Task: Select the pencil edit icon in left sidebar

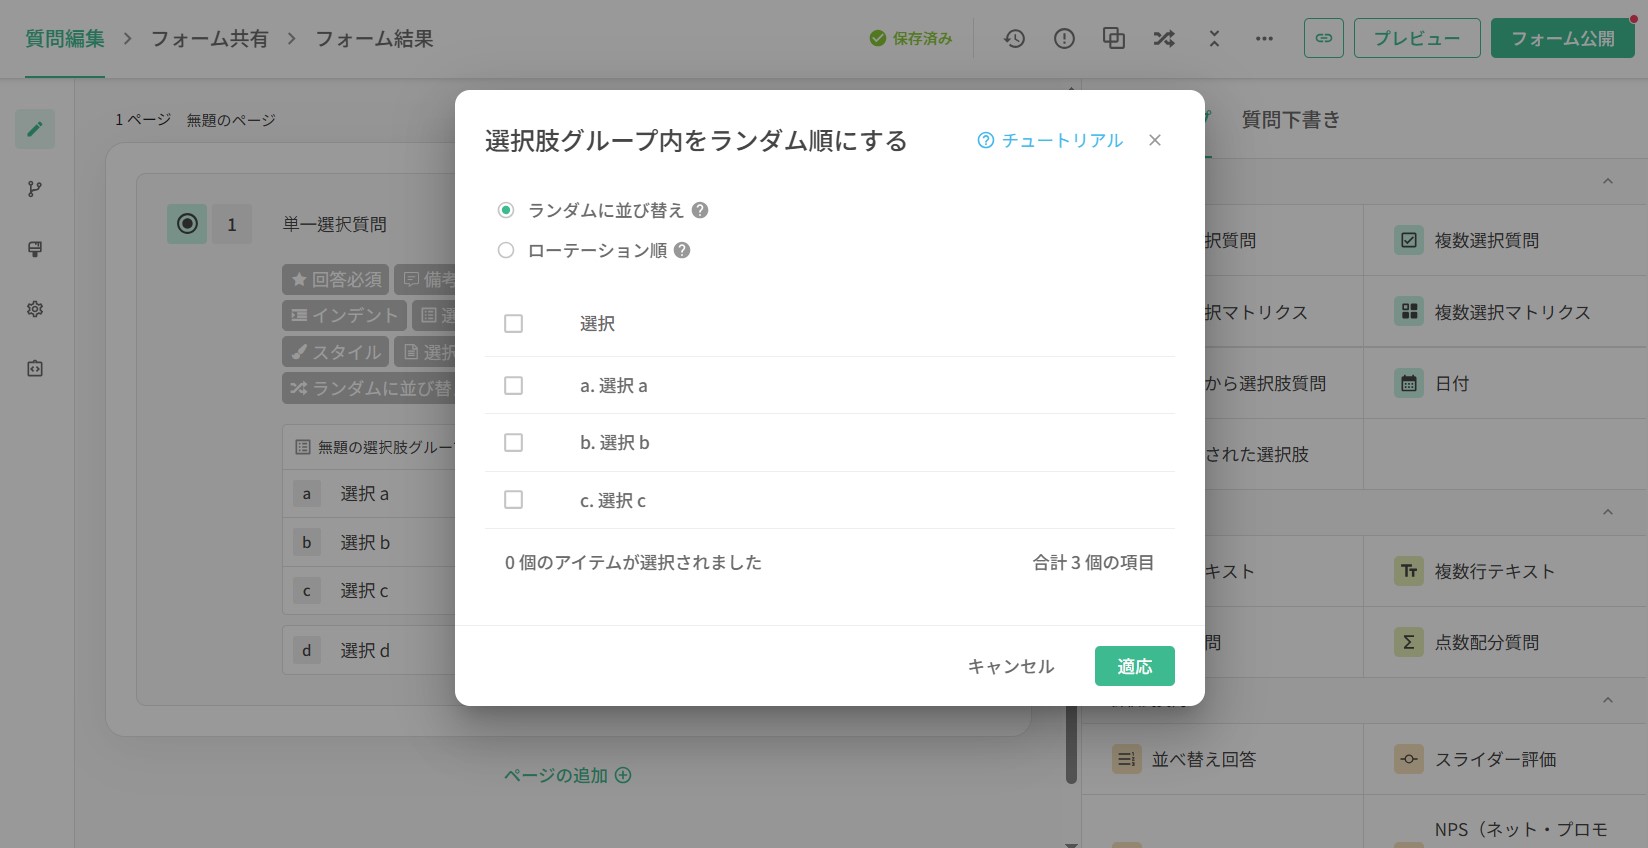Action: coord(35,129)
